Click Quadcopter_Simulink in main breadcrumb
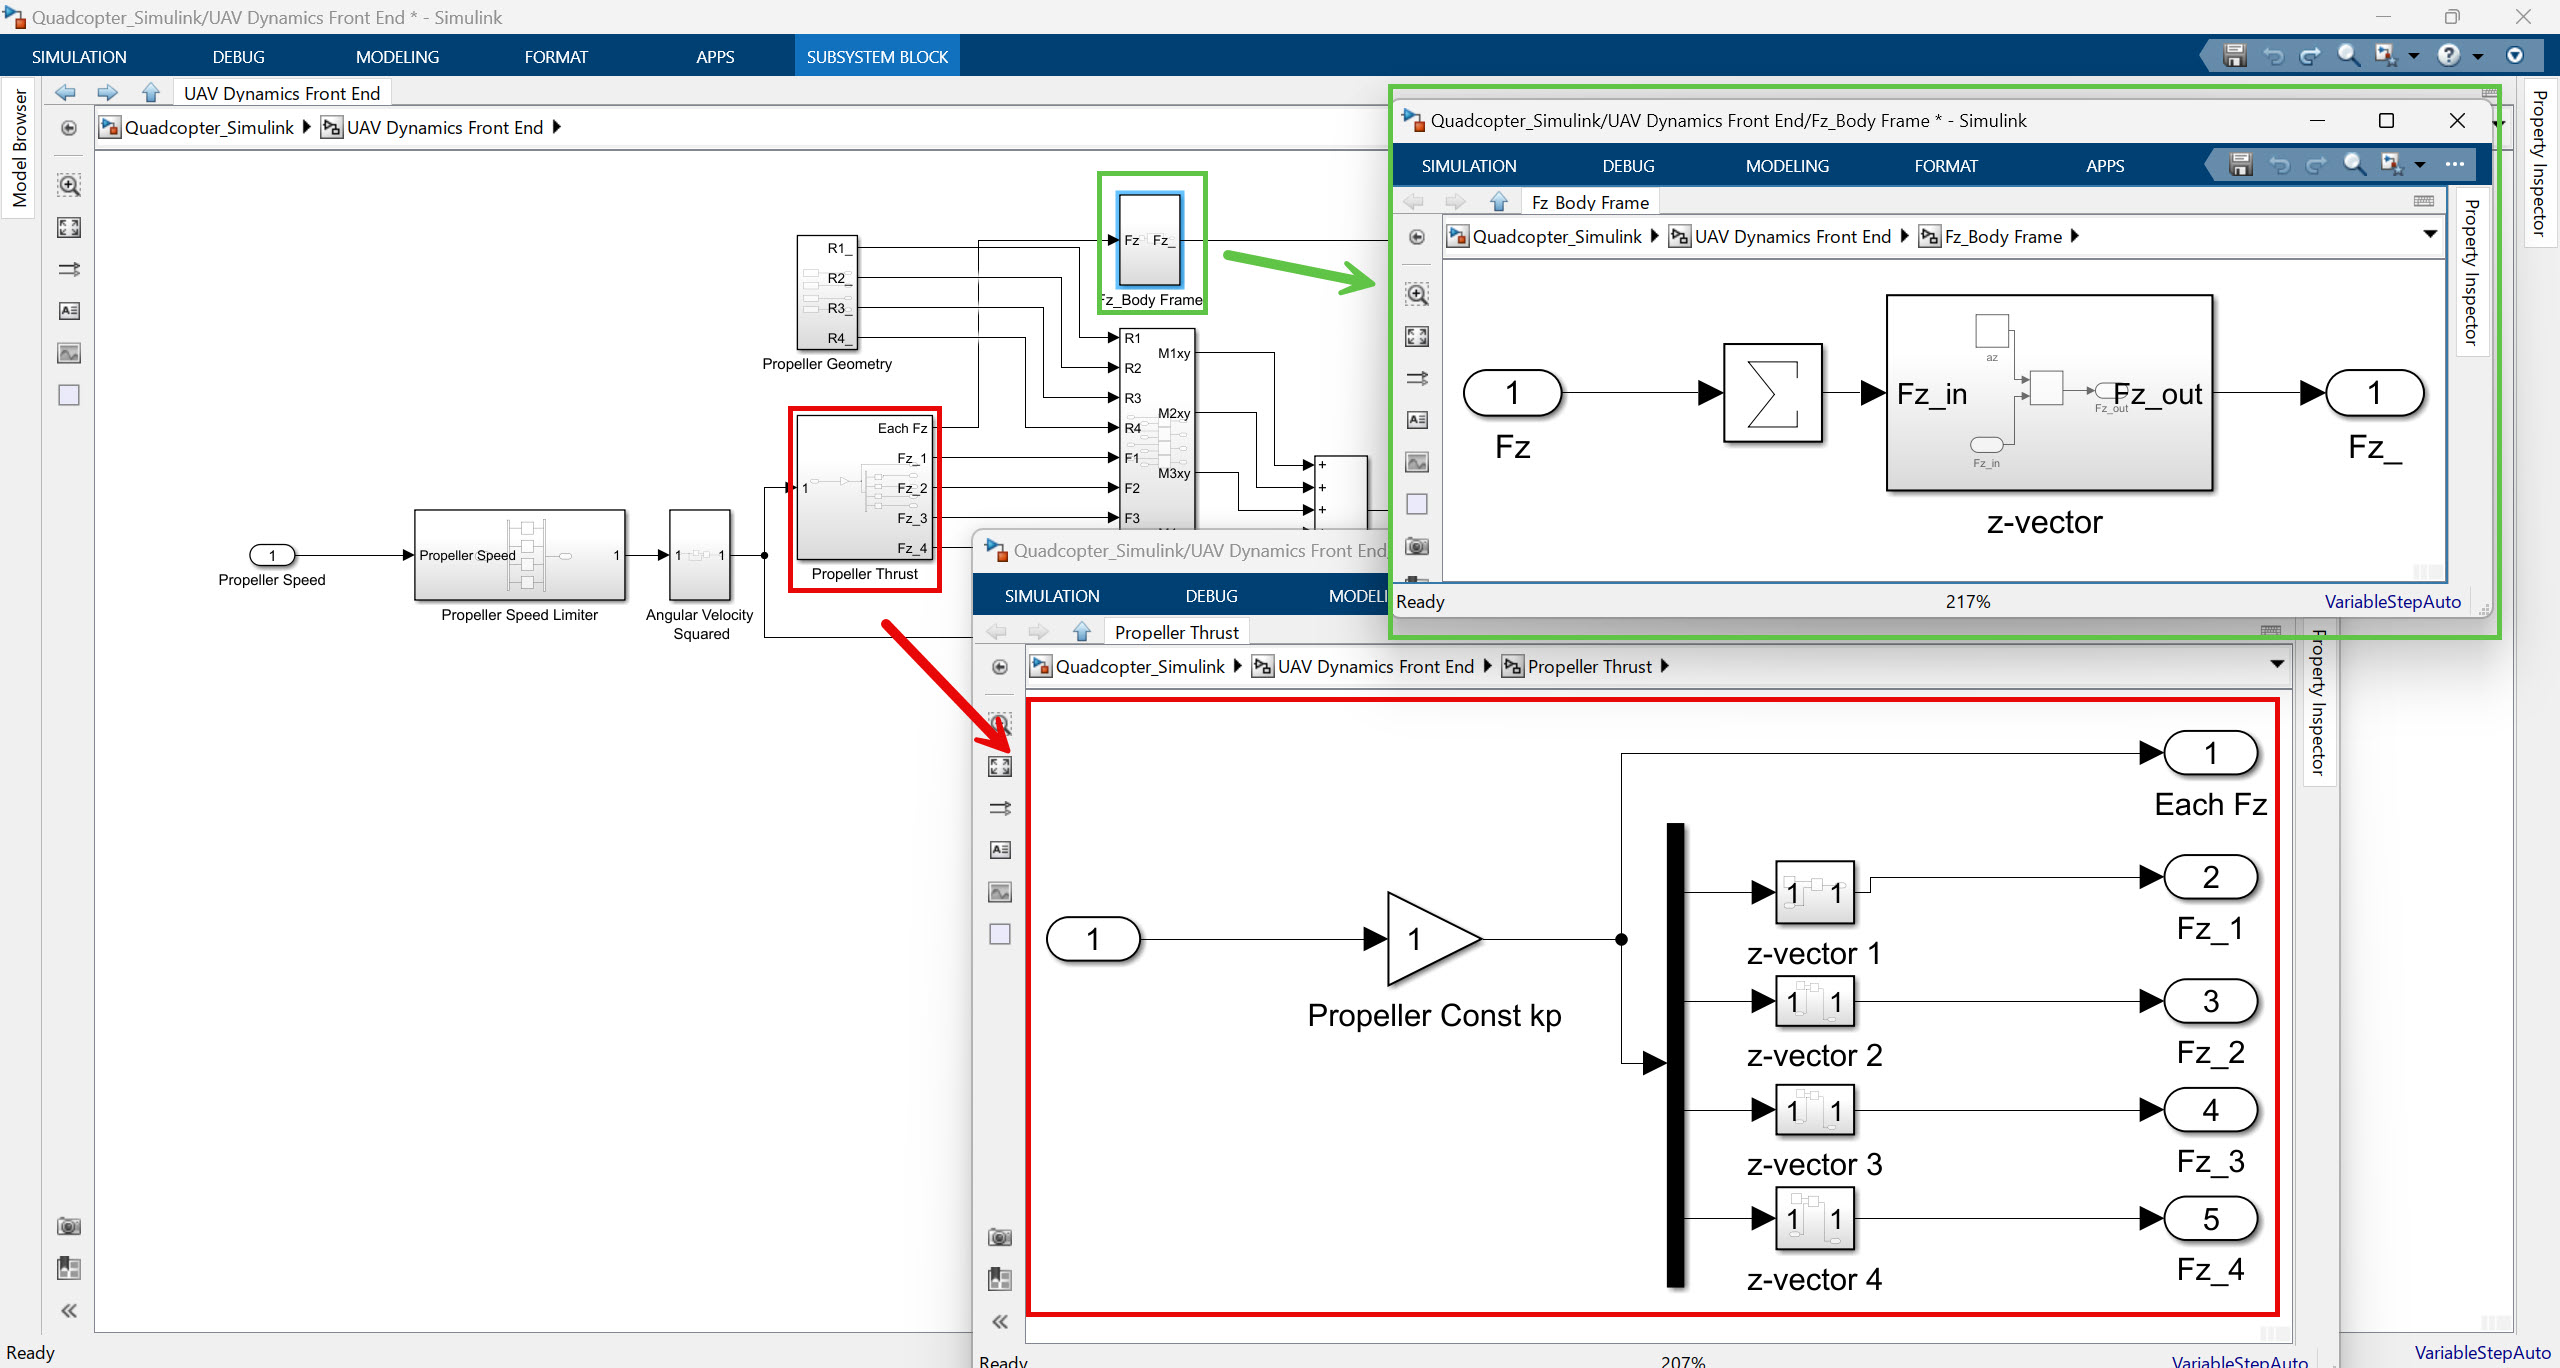Viewport: 2560px width, 1368px height. (209, 127)
